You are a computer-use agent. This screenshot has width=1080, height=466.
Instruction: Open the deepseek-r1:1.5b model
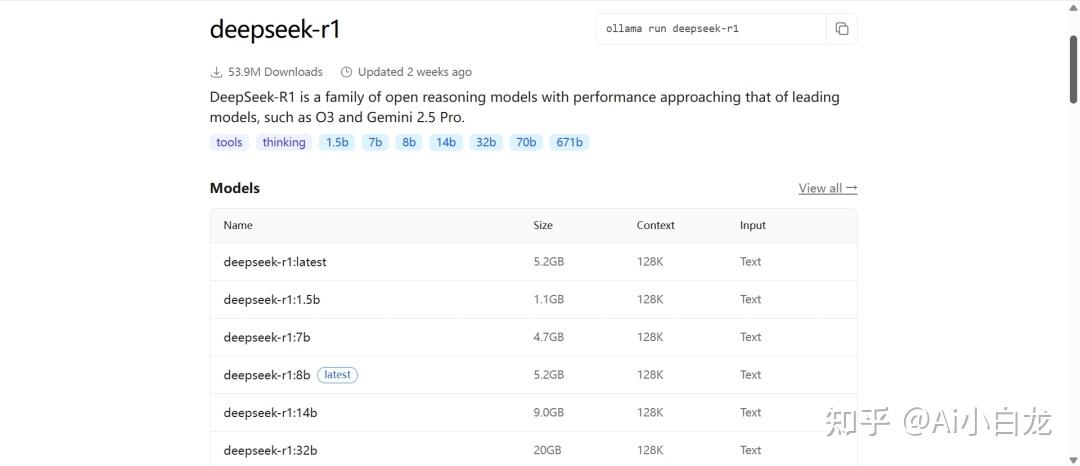[x=272, y=300]
